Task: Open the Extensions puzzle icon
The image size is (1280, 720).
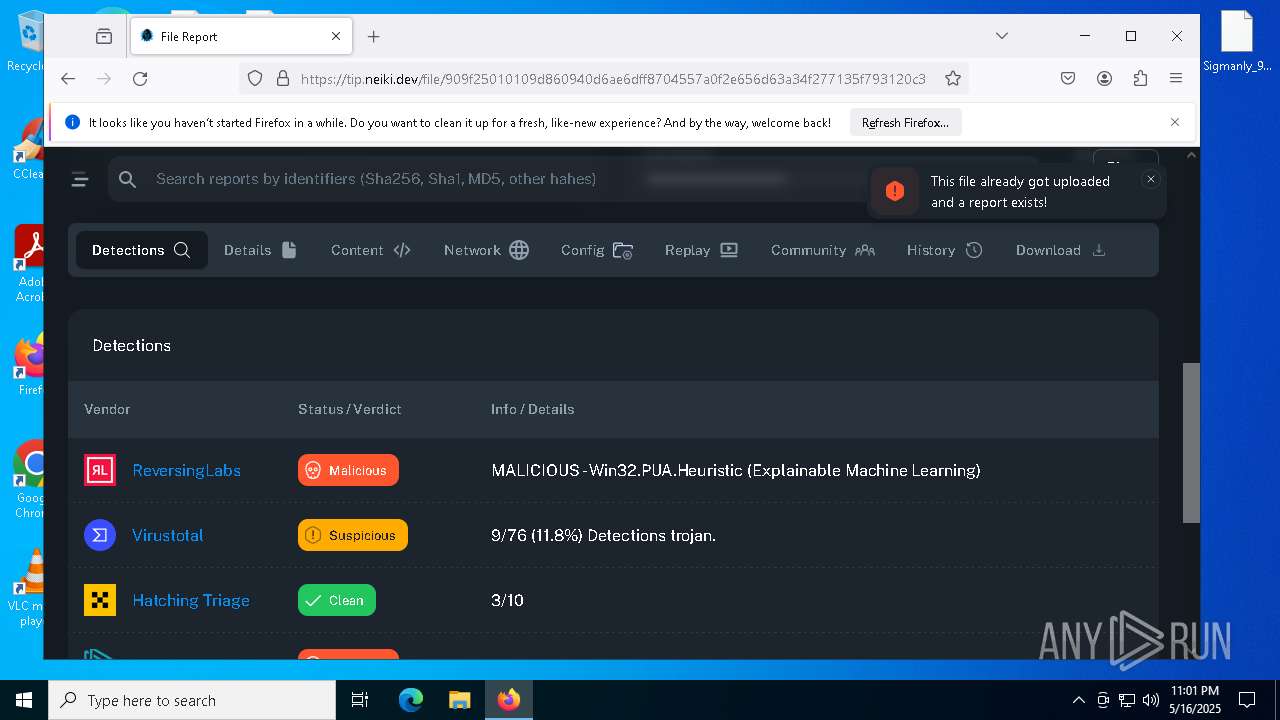Action: point(1140,78)
